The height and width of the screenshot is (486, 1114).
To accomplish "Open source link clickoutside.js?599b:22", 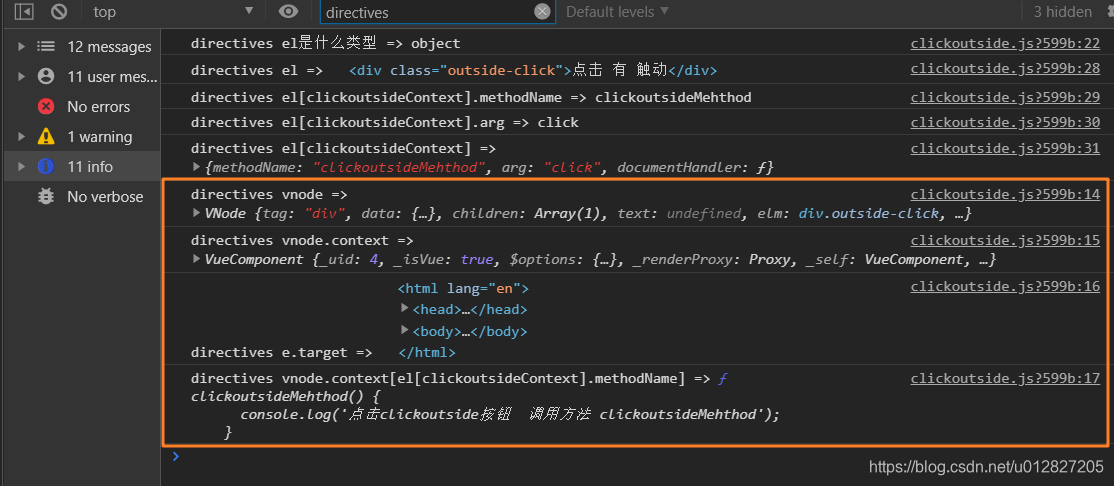I will pyautogui.click(x=1005, y=43).
